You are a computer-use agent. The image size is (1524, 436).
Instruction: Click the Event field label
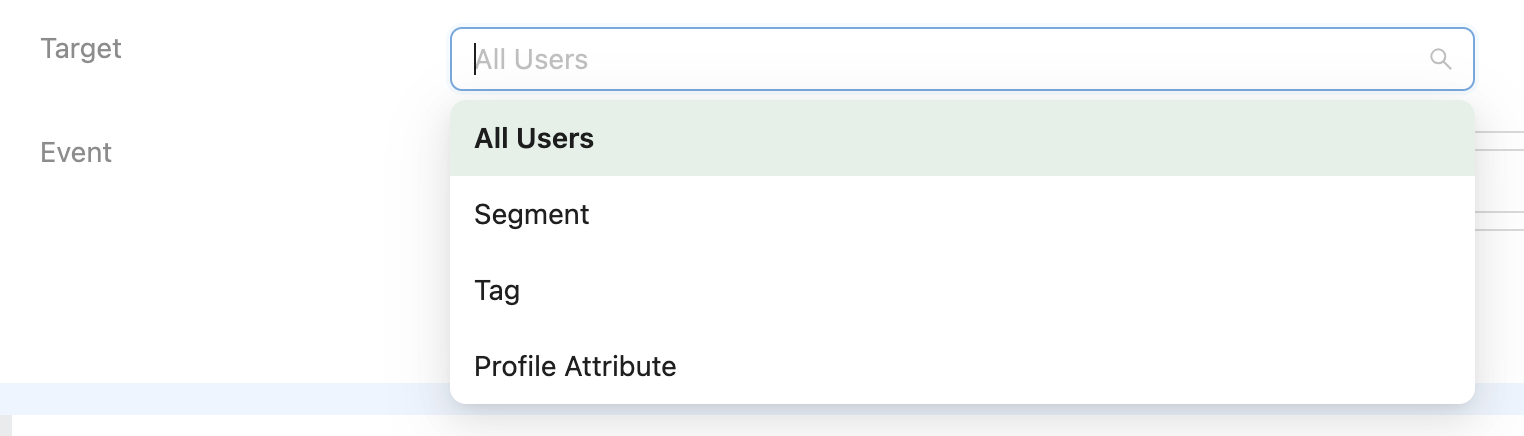click(x=76, y=153)
